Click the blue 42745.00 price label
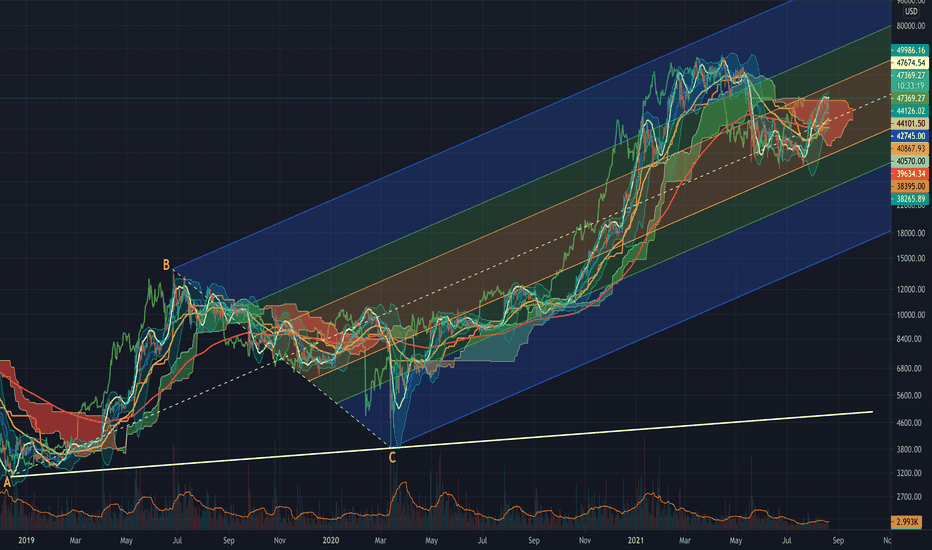Viewport: 932px width, 550px height. [x=909, y=136]
